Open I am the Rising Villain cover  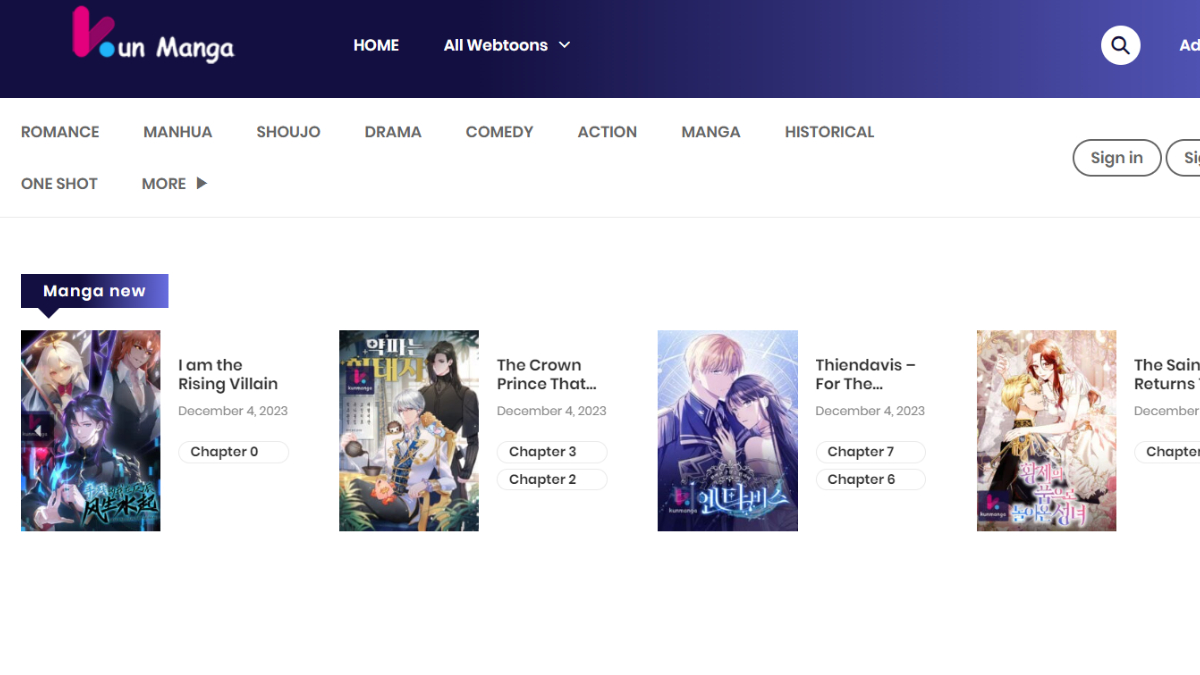(91, 430)
